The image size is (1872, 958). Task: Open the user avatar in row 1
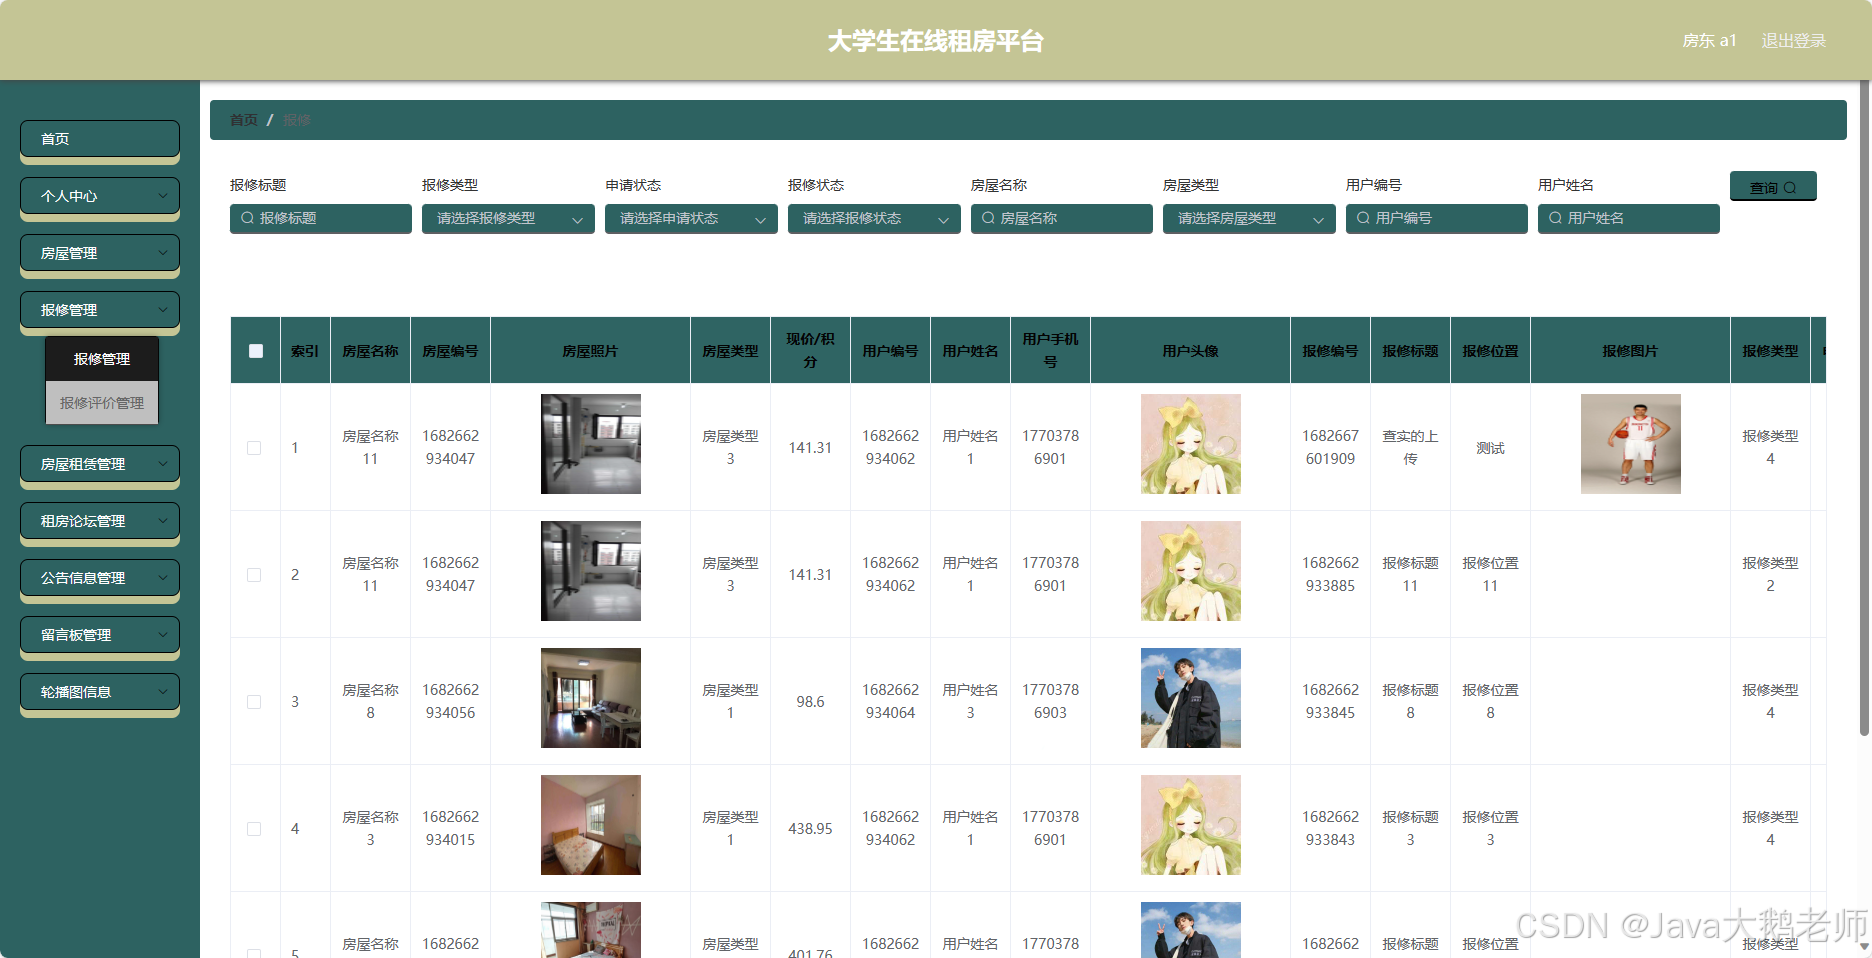(x=1191, y=444)
